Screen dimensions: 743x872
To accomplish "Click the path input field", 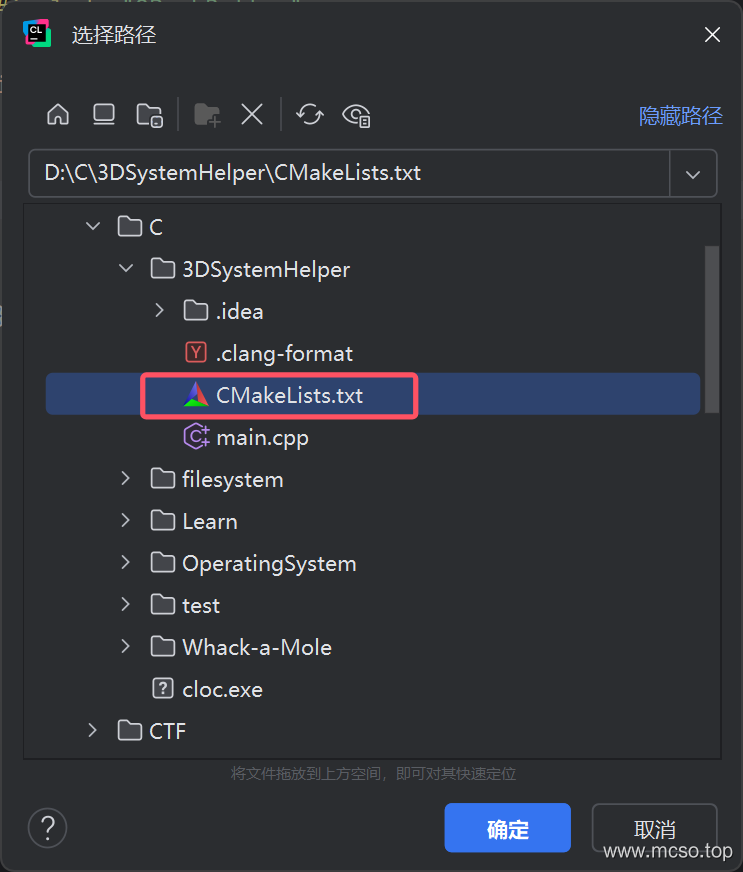I will click(x=350, y=173).
